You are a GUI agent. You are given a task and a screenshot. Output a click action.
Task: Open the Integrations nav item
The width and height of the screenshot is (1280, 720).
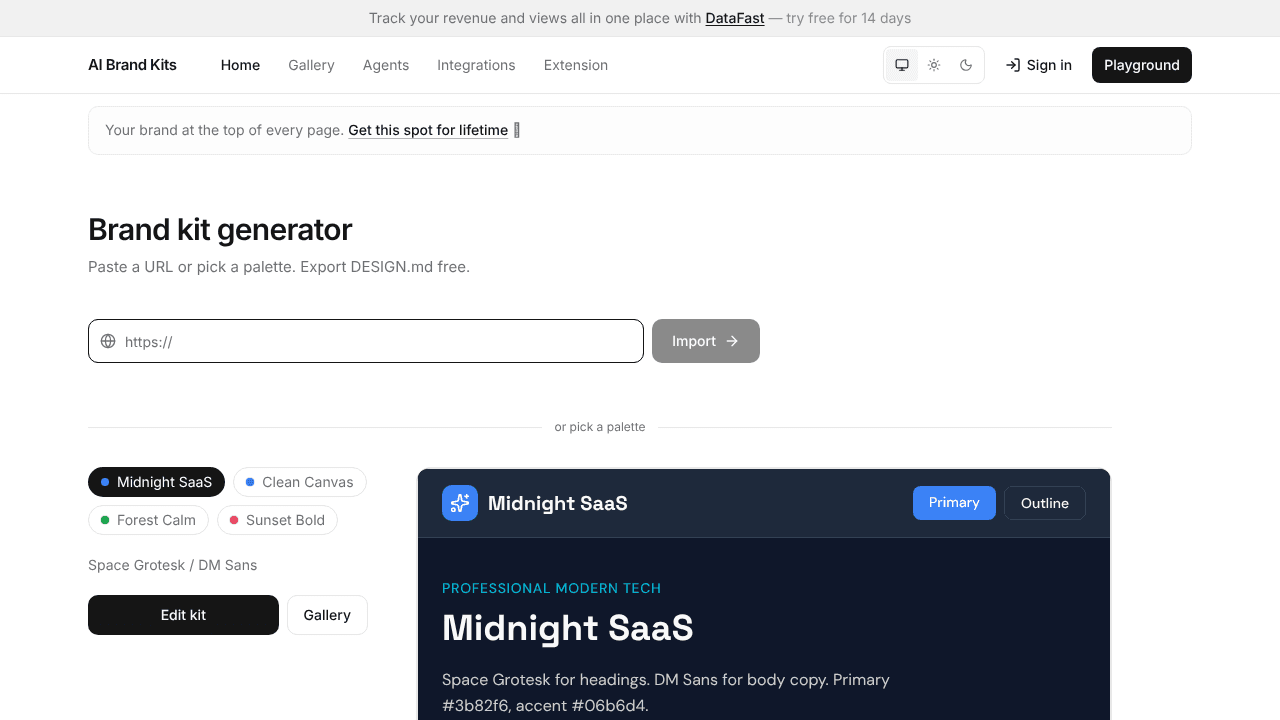coord(476,65)
